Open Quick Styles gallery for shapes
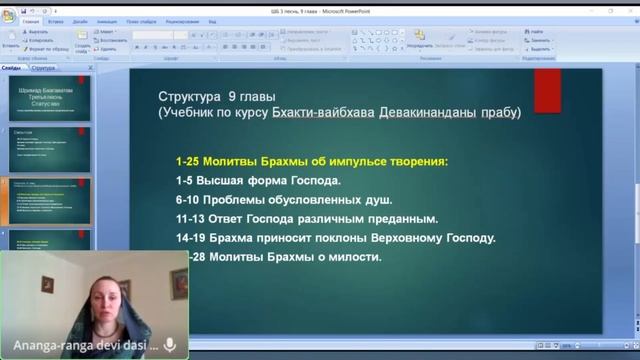The image size is (640, 360). click(x=450, y=41)
